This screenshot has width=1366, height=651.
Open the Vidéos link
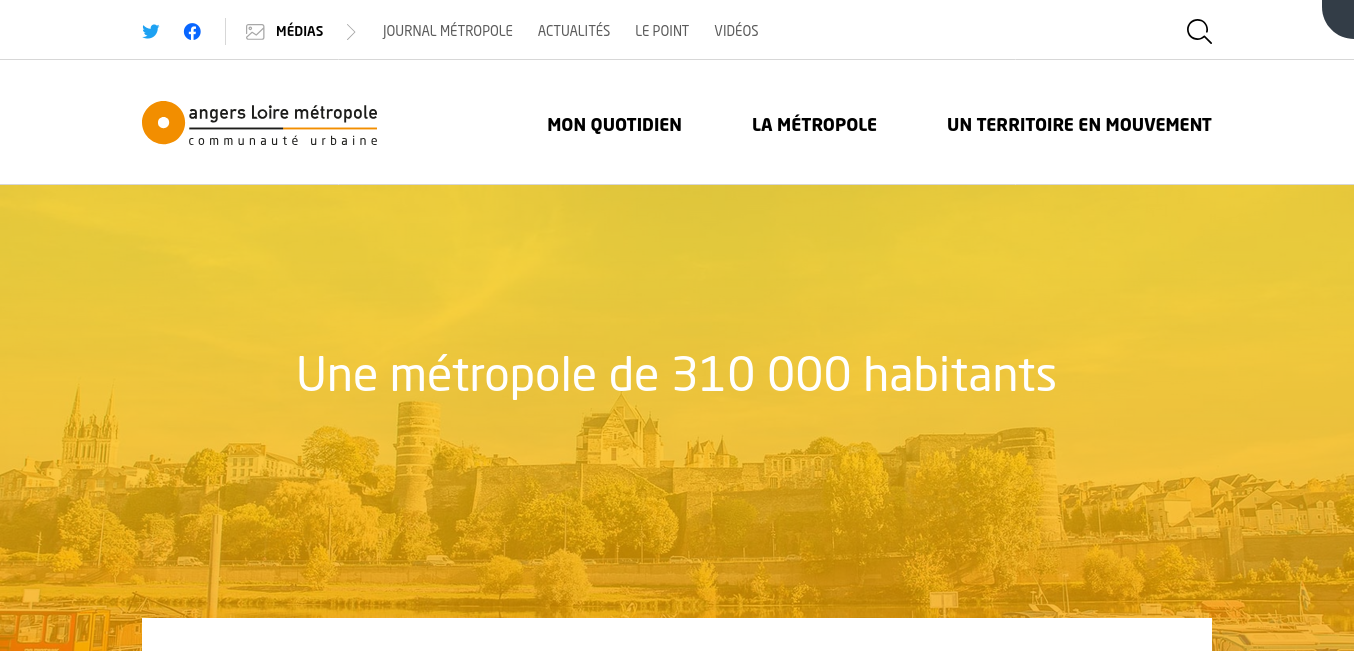click(736, 31)
